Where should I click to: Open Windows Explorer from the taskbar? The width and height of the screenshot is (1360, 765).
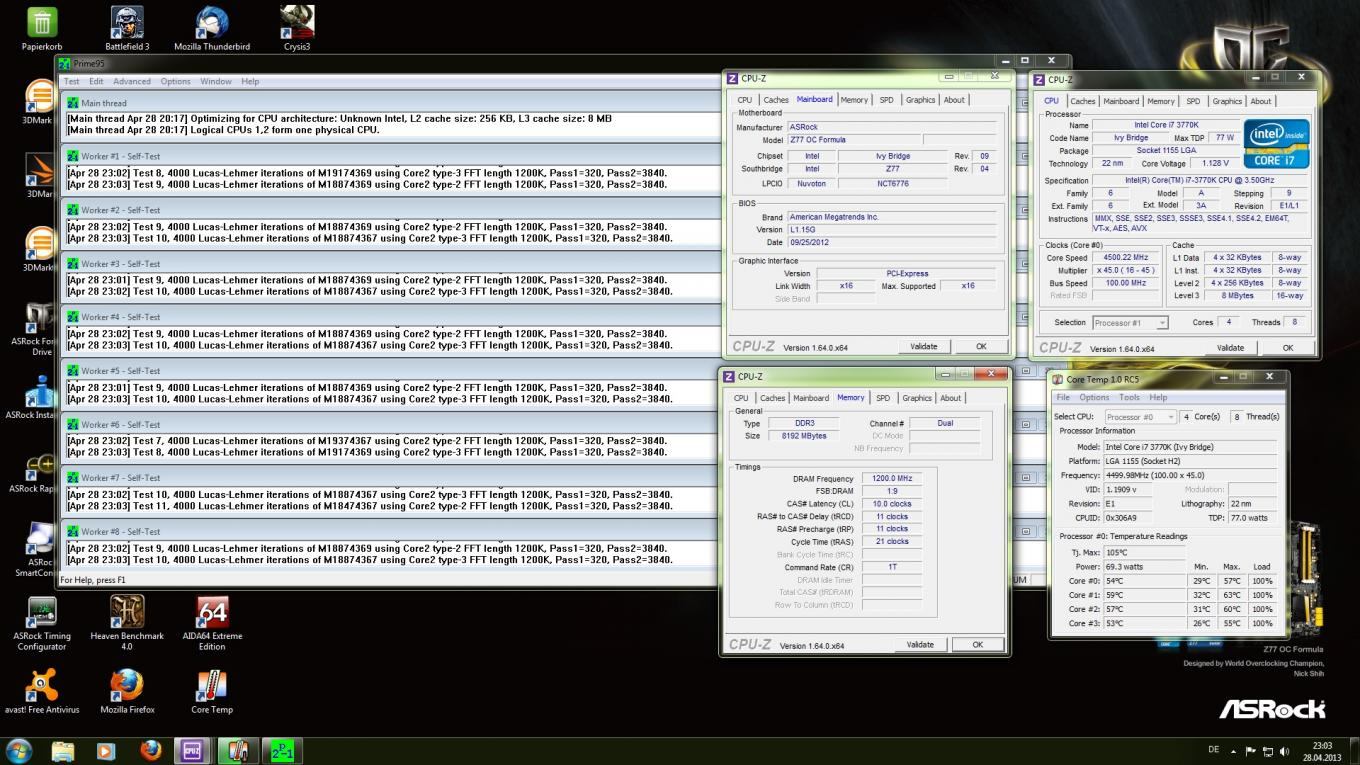[x=63, y=750]
